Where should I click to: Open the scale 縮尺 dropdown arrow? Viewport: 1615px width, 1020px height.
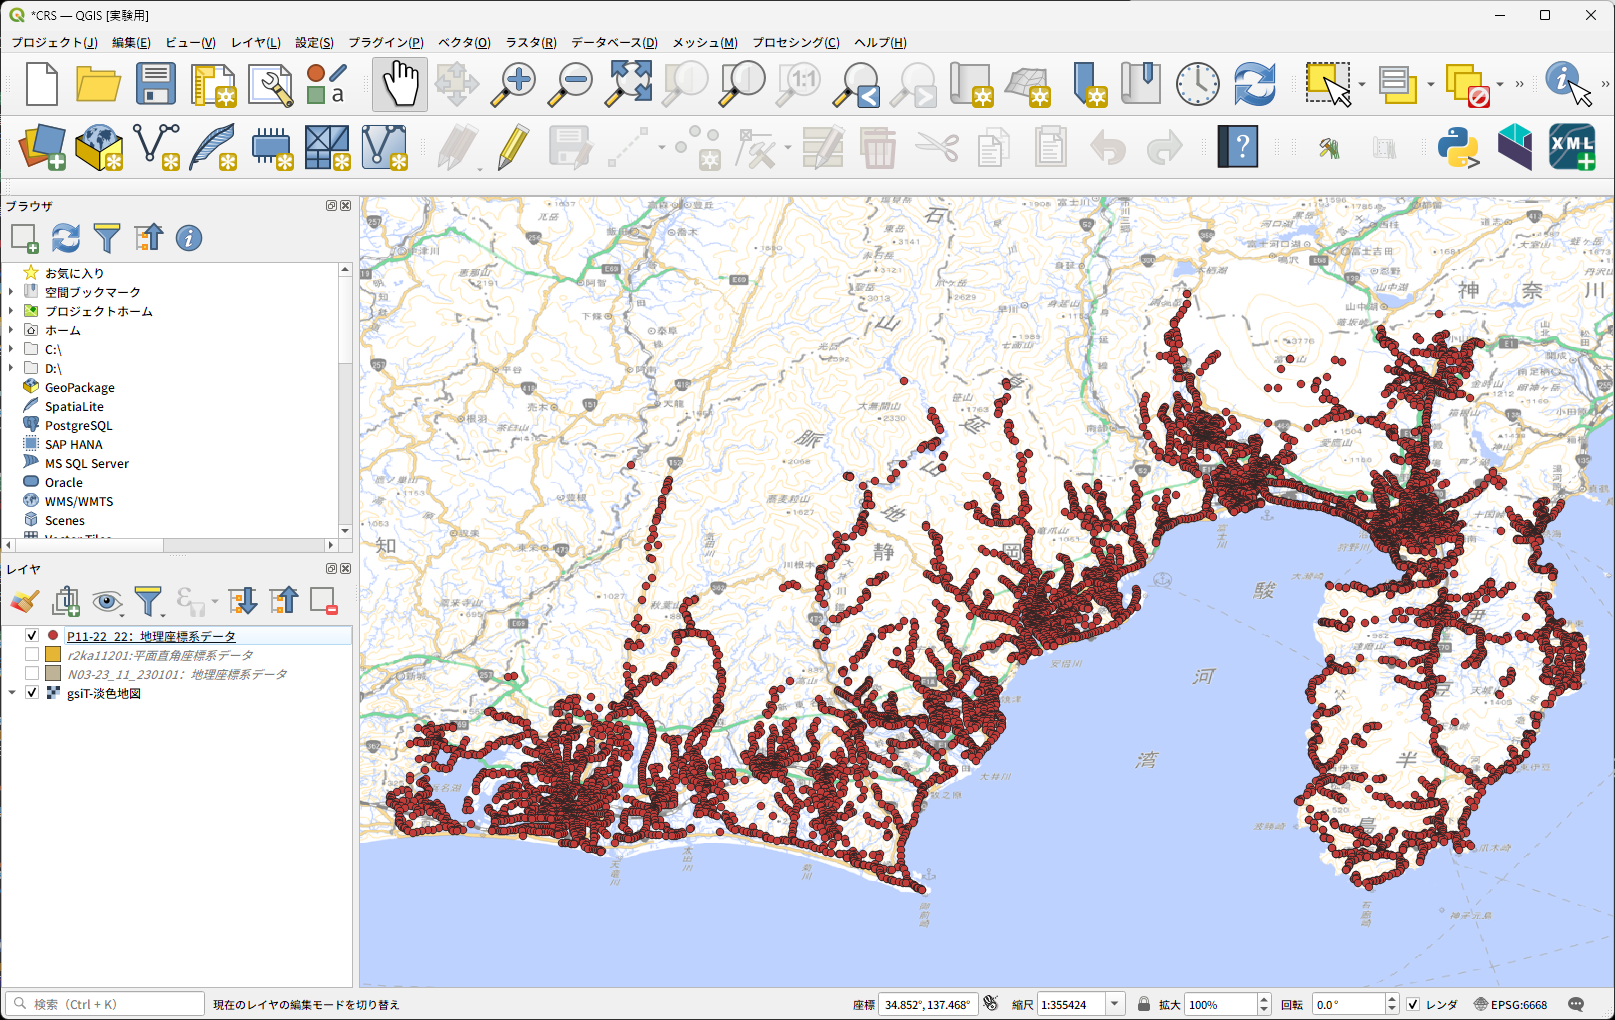1115,1004
